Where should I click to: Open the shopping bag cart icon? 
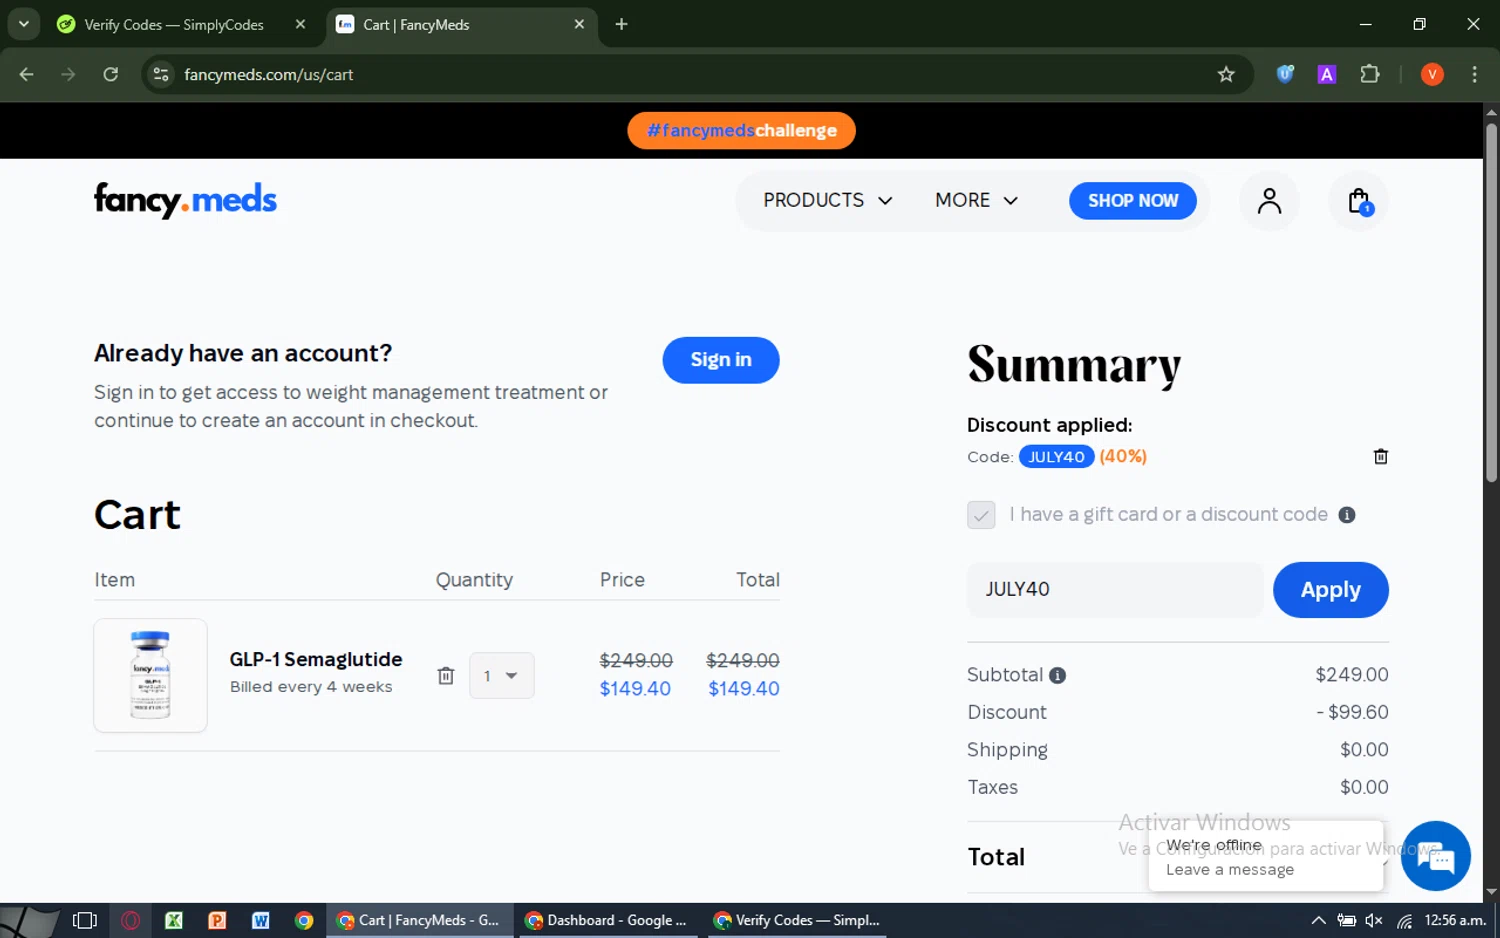1358,201
